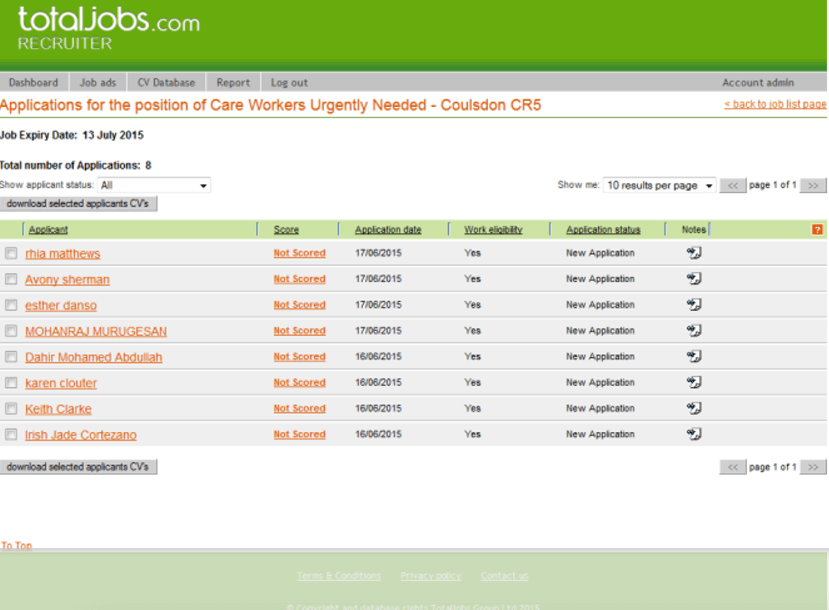The image size is (829, 610).
Task: Open notes icon for Irish Jade Cortezano
Action: 693,434
